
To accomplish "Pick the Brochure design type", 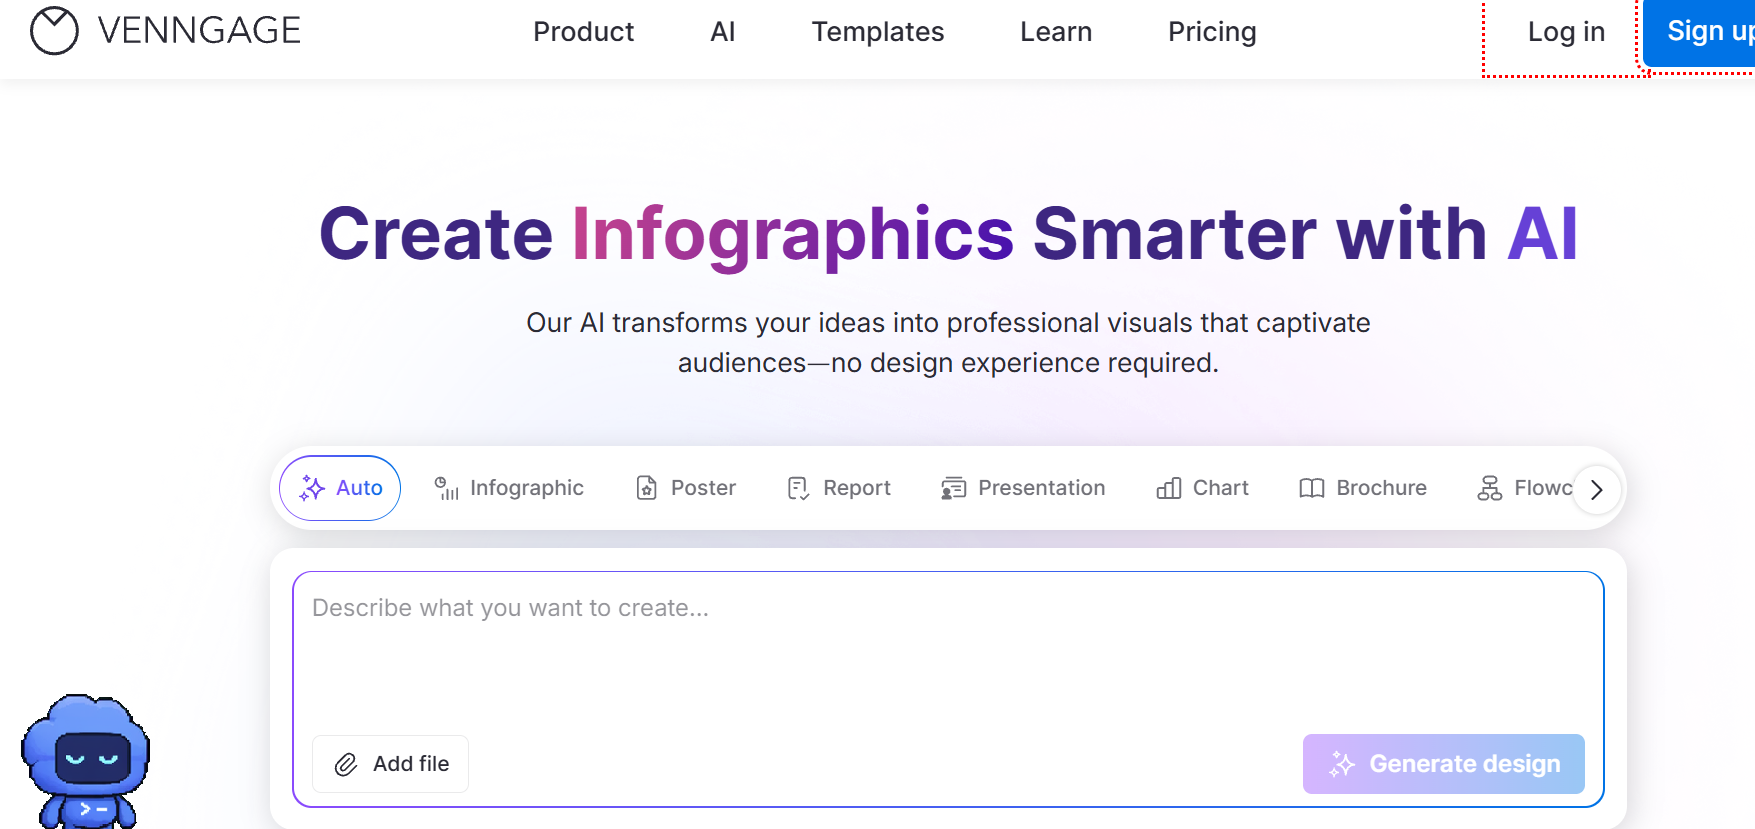I will (x=1363, y=488).
